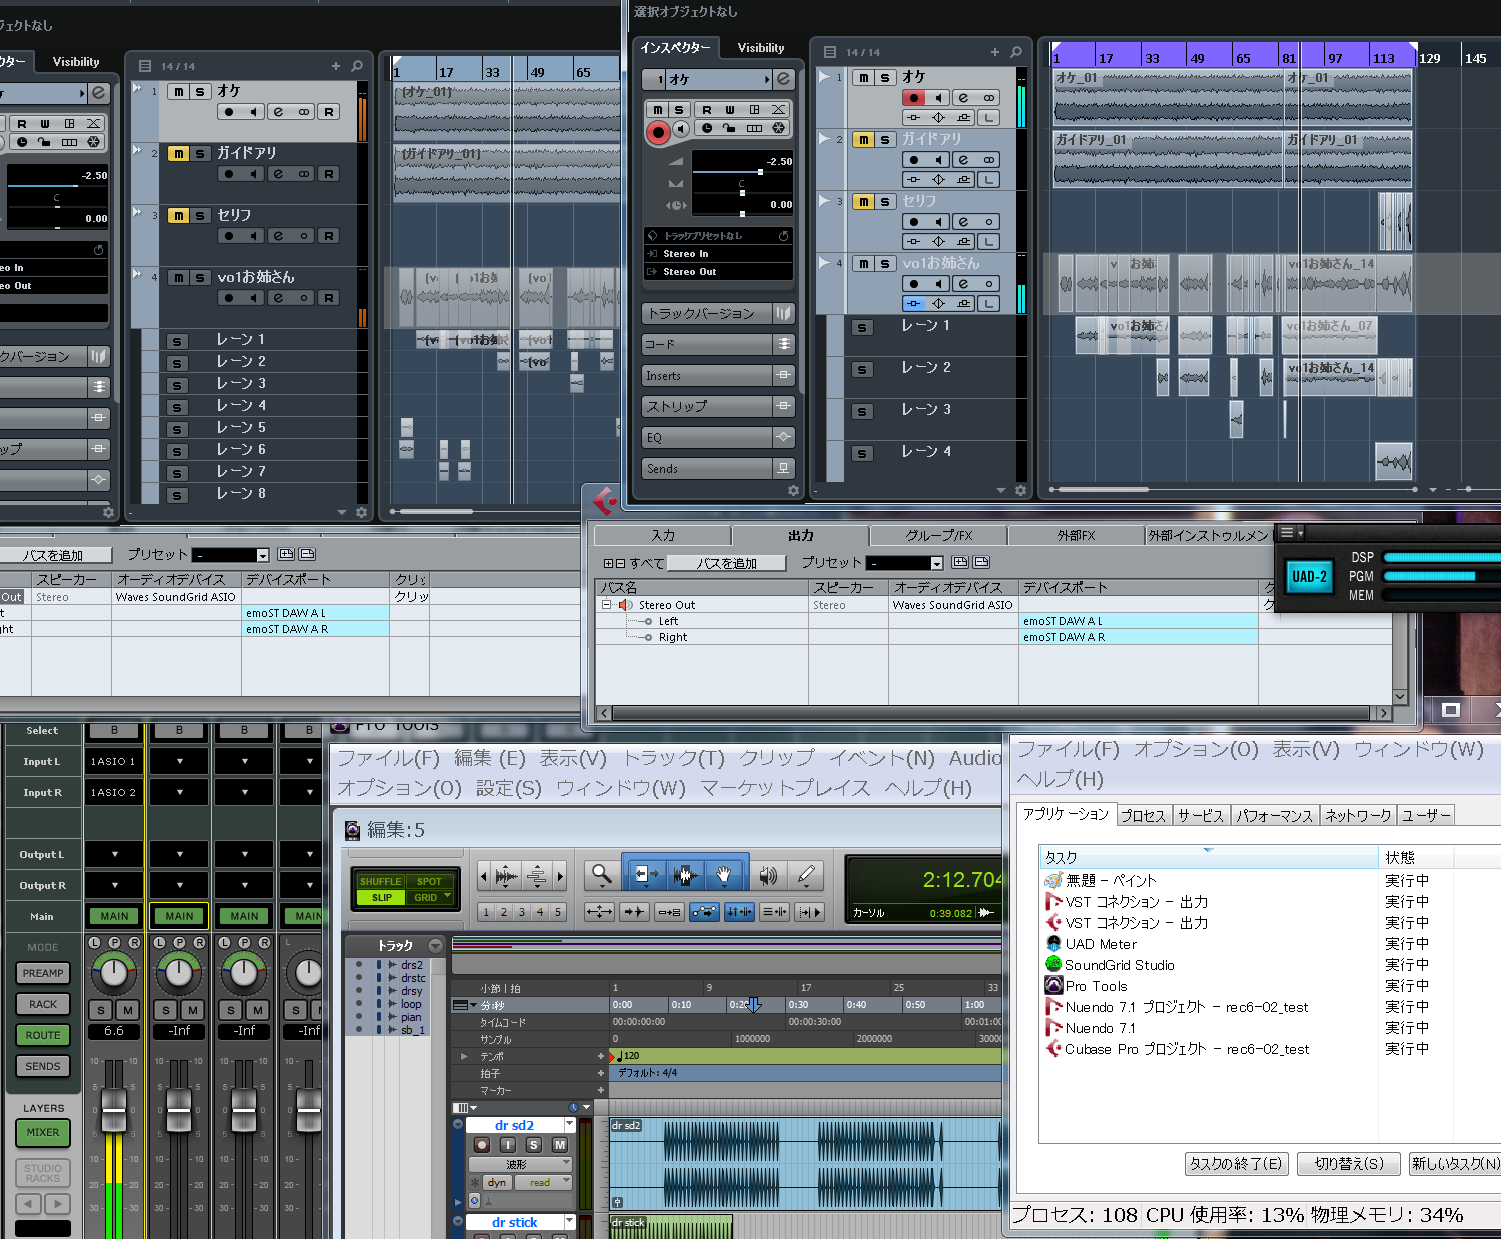Switch to パフォーマンス tab in Task Manager

1274,816
